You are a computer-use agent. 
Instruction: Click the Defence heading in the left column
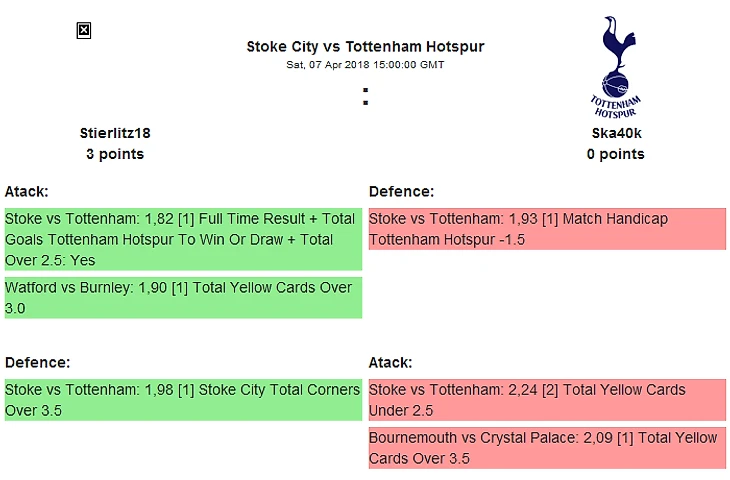pos(37,363)
